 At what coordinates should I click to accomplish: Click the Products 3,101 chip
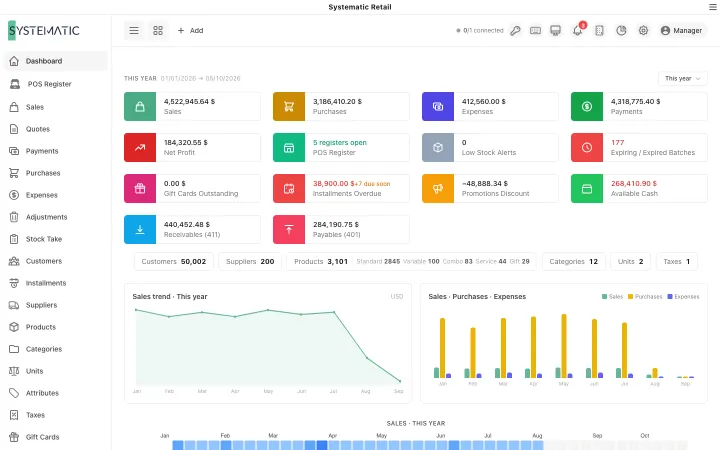coord(411,261)
